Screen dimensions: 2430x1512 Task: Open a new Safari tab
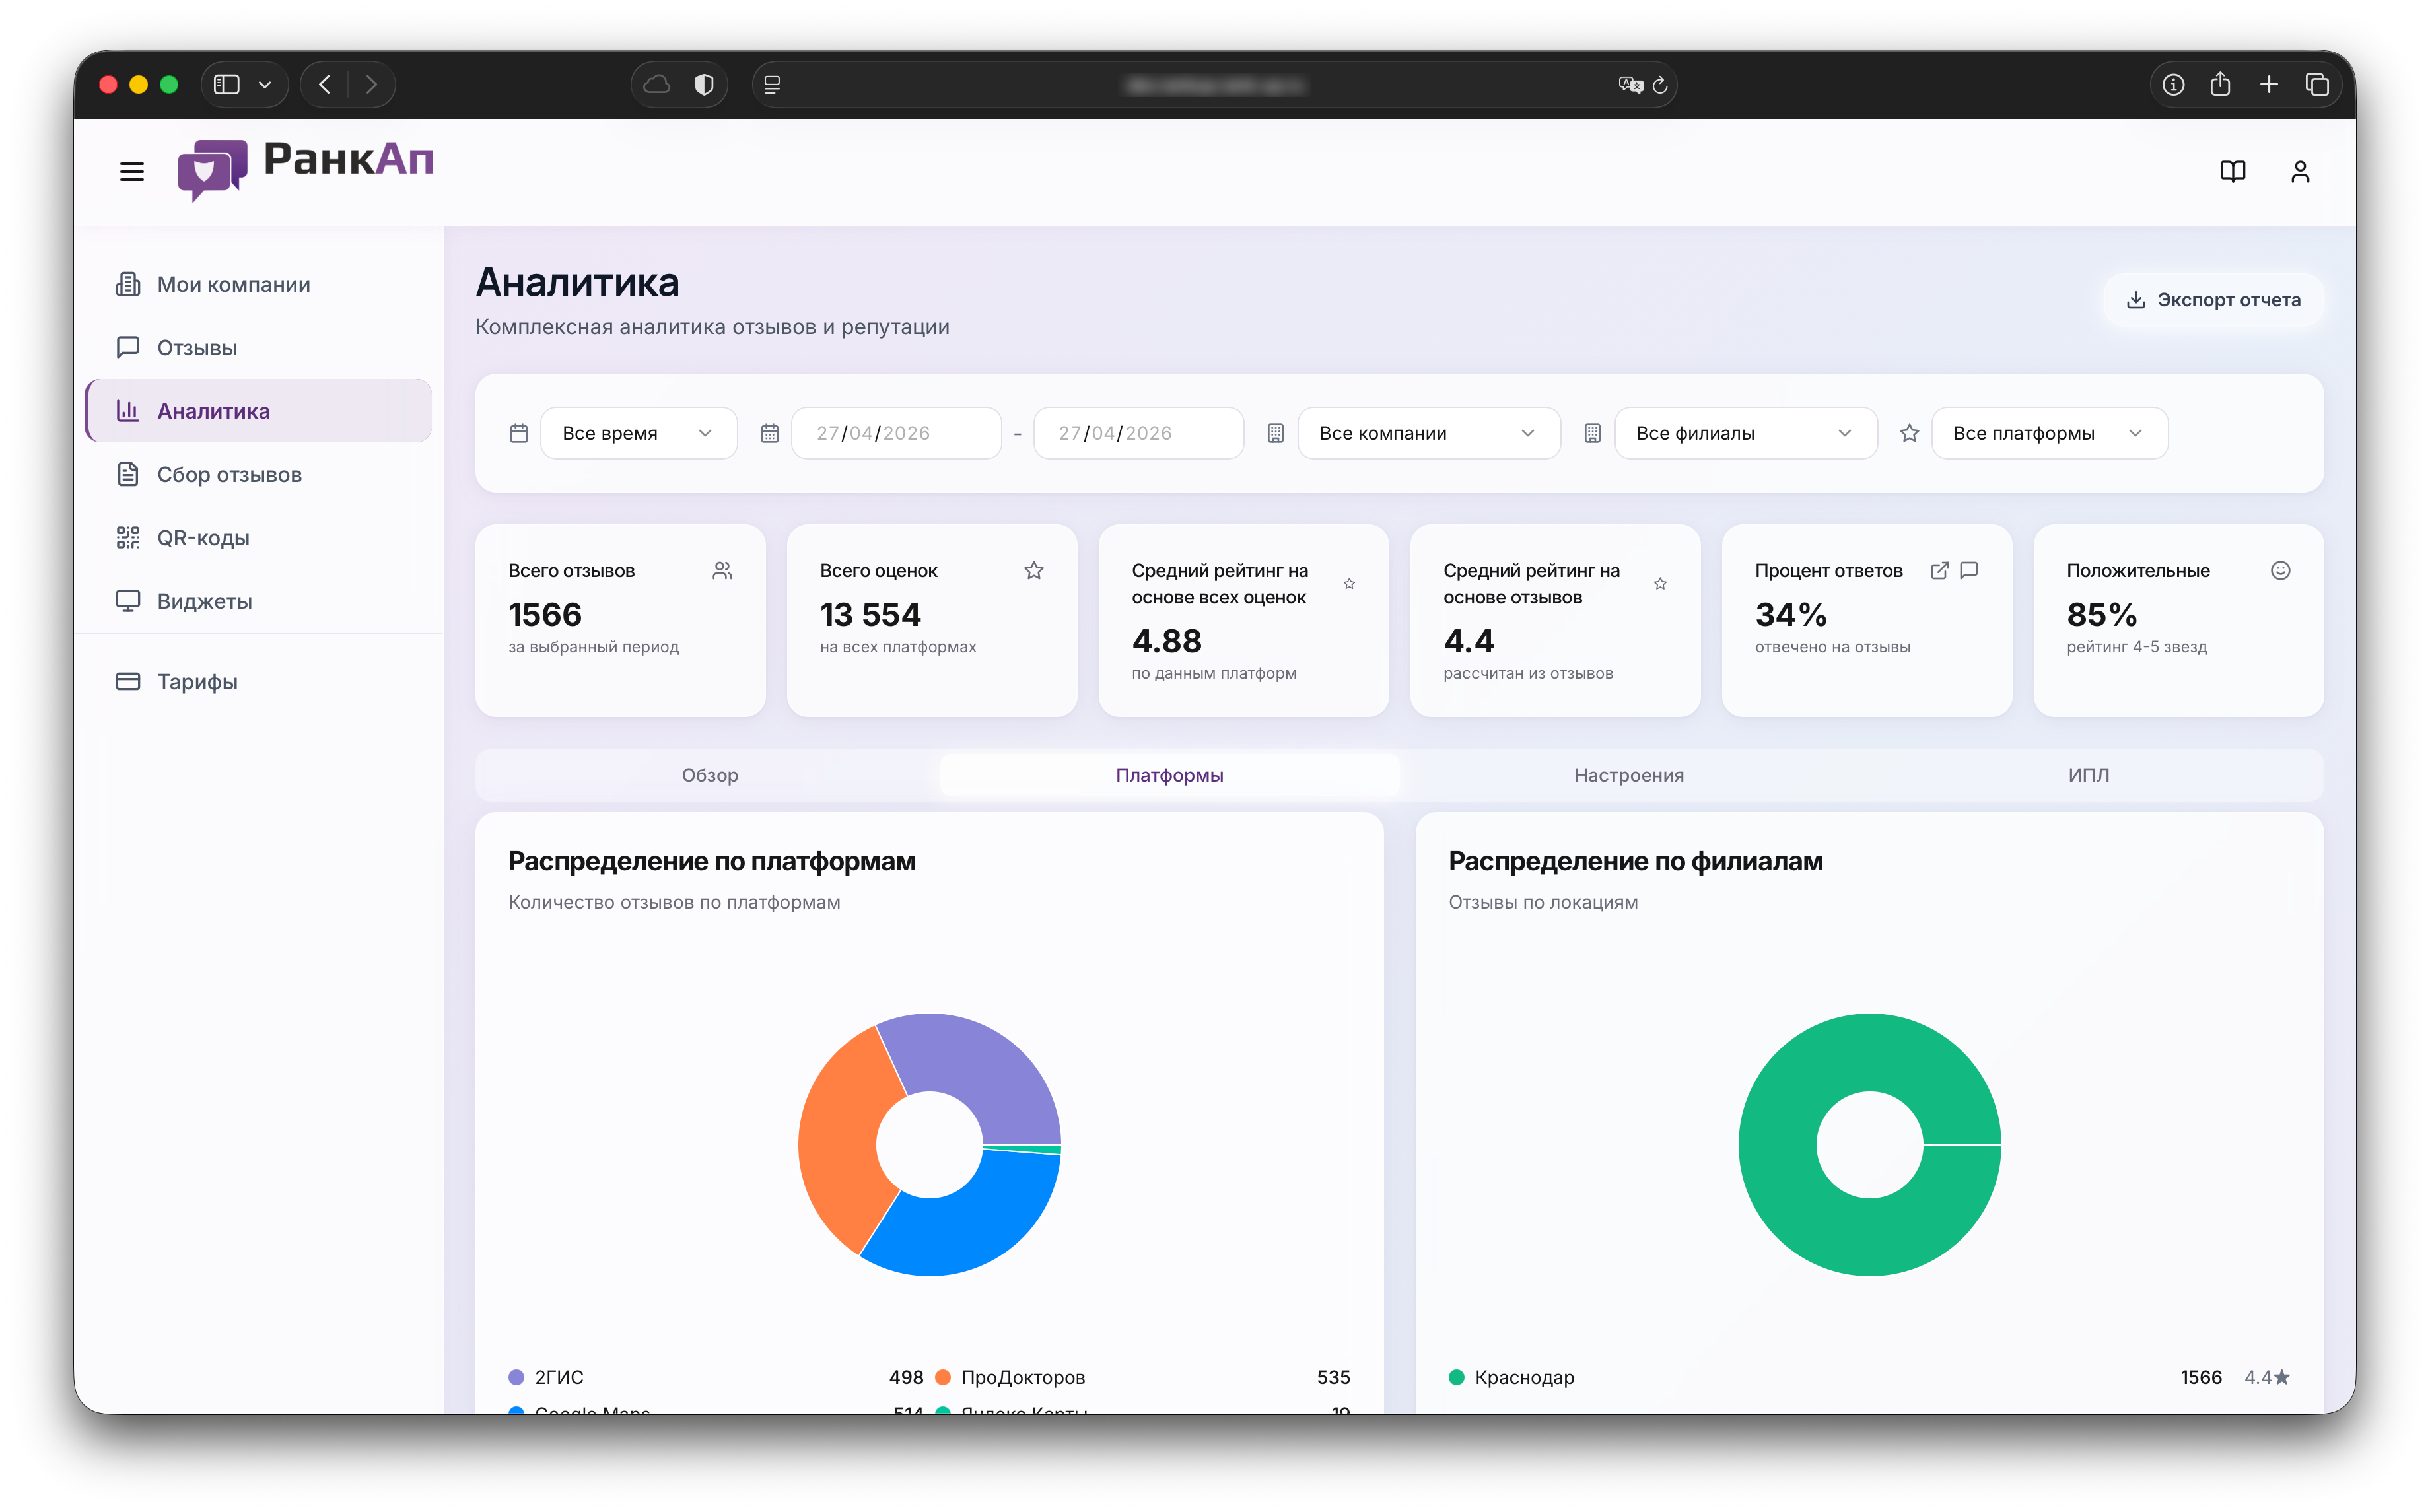click(x=2268, y=85)
